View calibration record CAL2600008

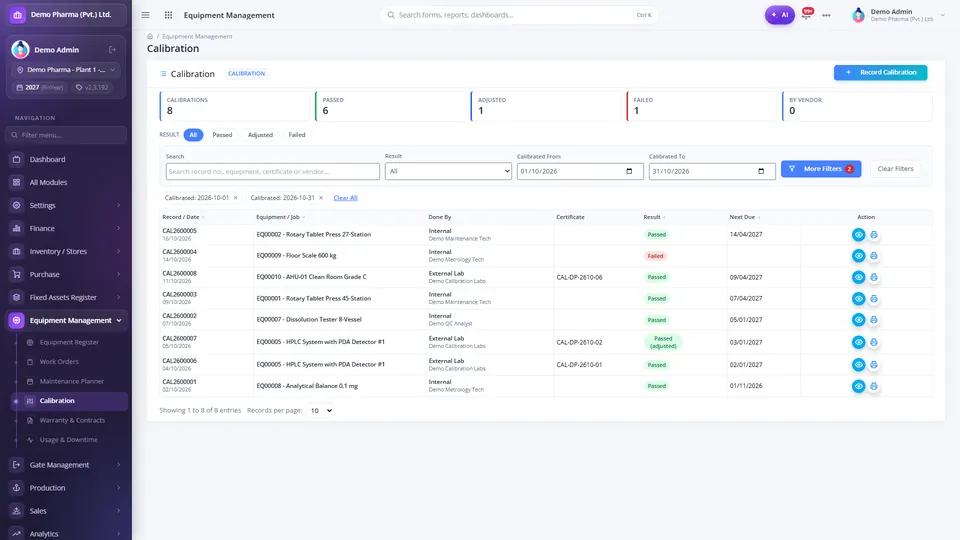[x=858, y=277]
